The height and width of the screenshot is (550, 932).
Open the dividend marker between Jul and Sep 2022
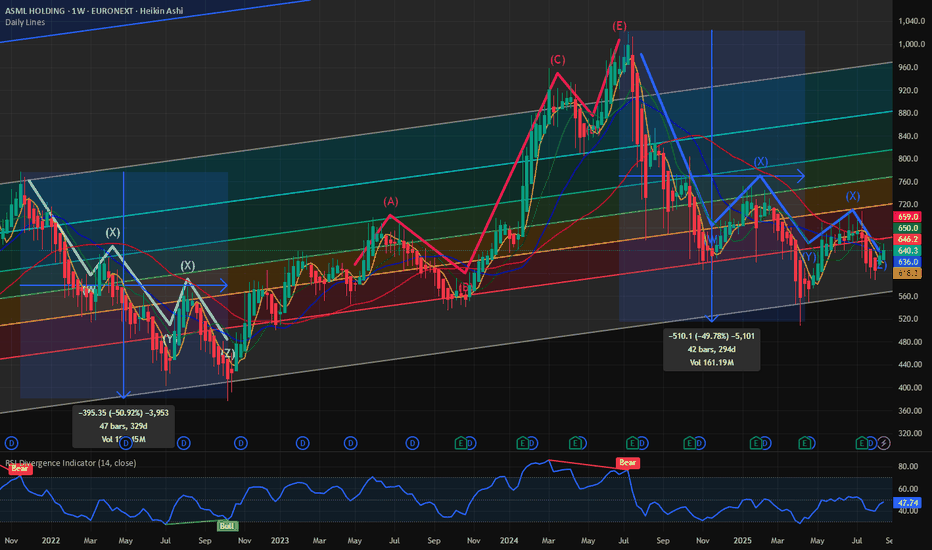pos(184,443)
